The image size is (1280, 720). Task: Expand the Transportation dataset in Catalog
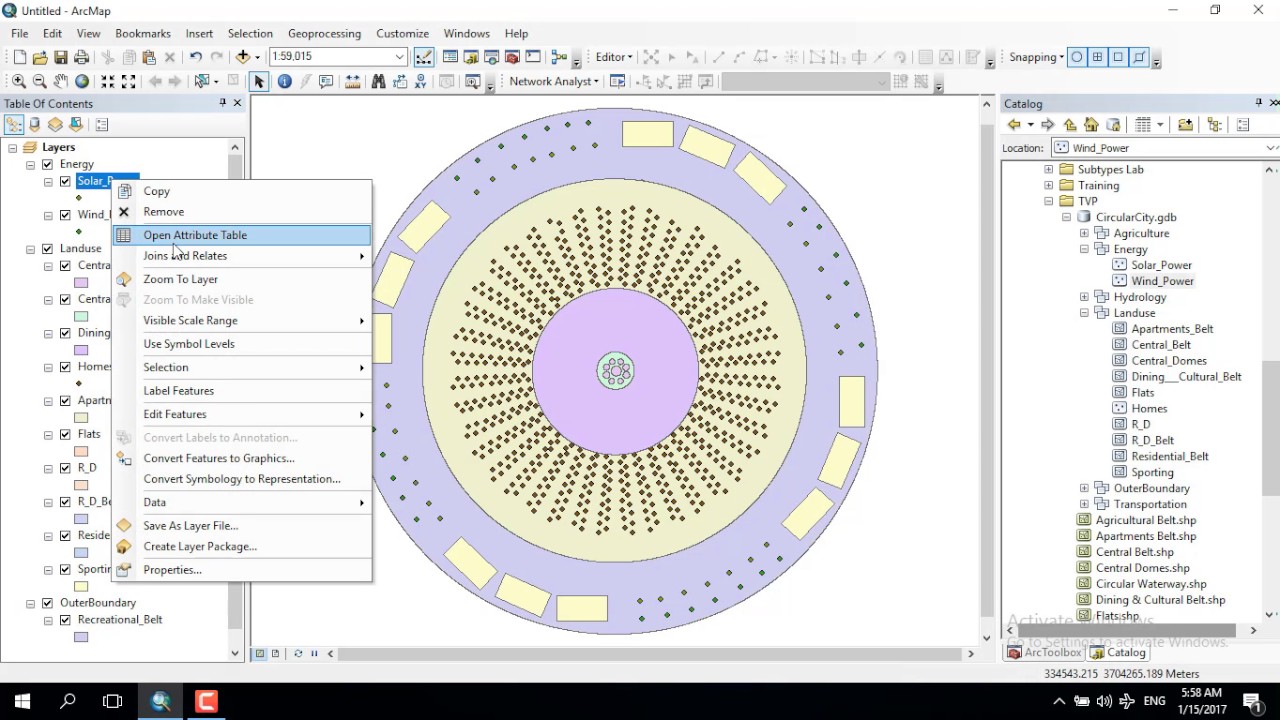pos(1084,504)
